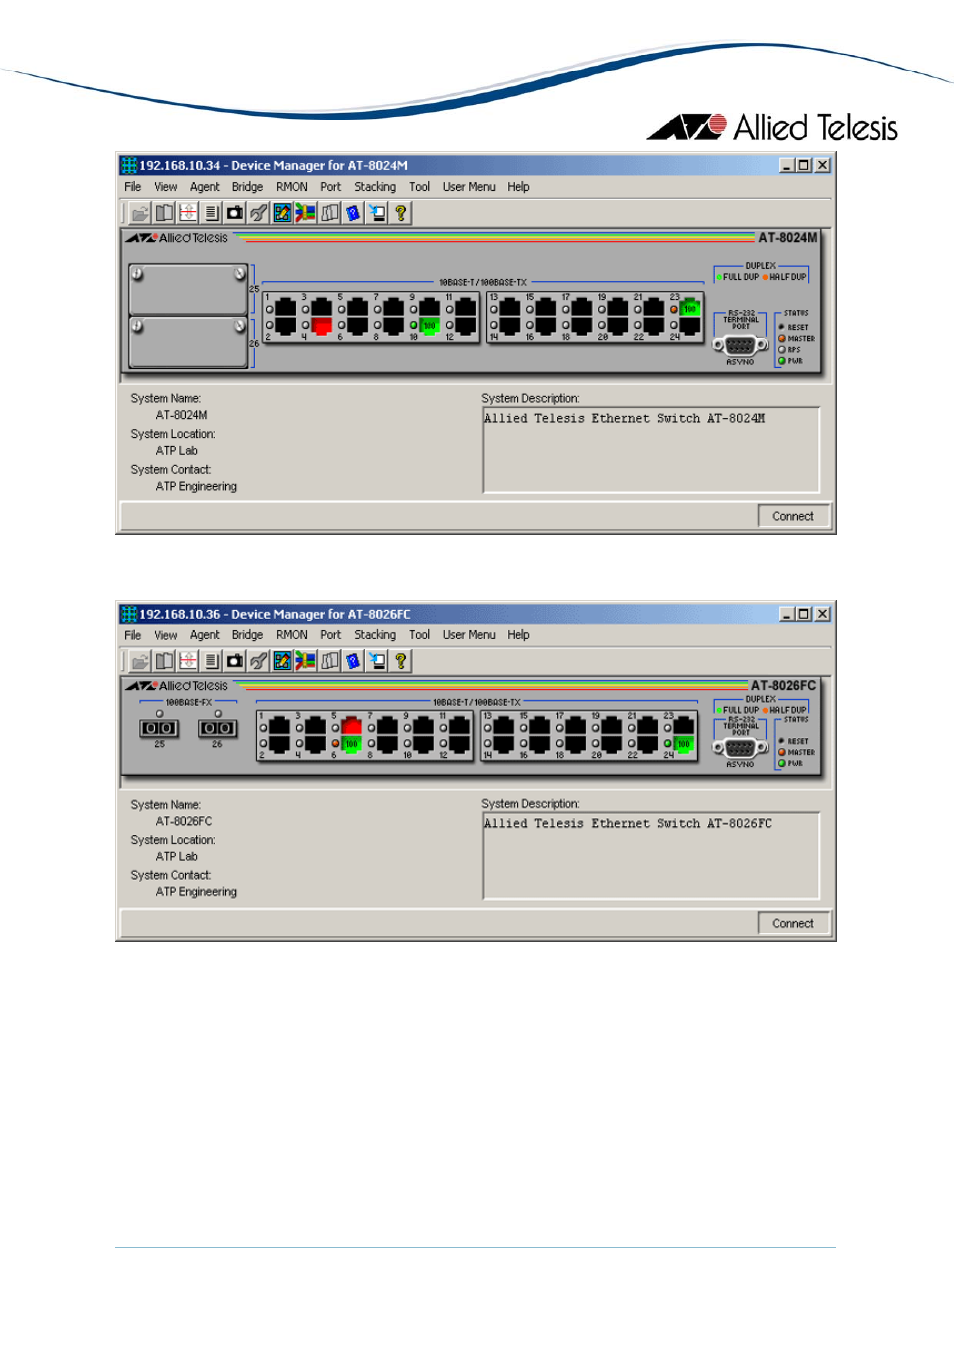Select green port 10 on the AT-8024M switch

429,325
